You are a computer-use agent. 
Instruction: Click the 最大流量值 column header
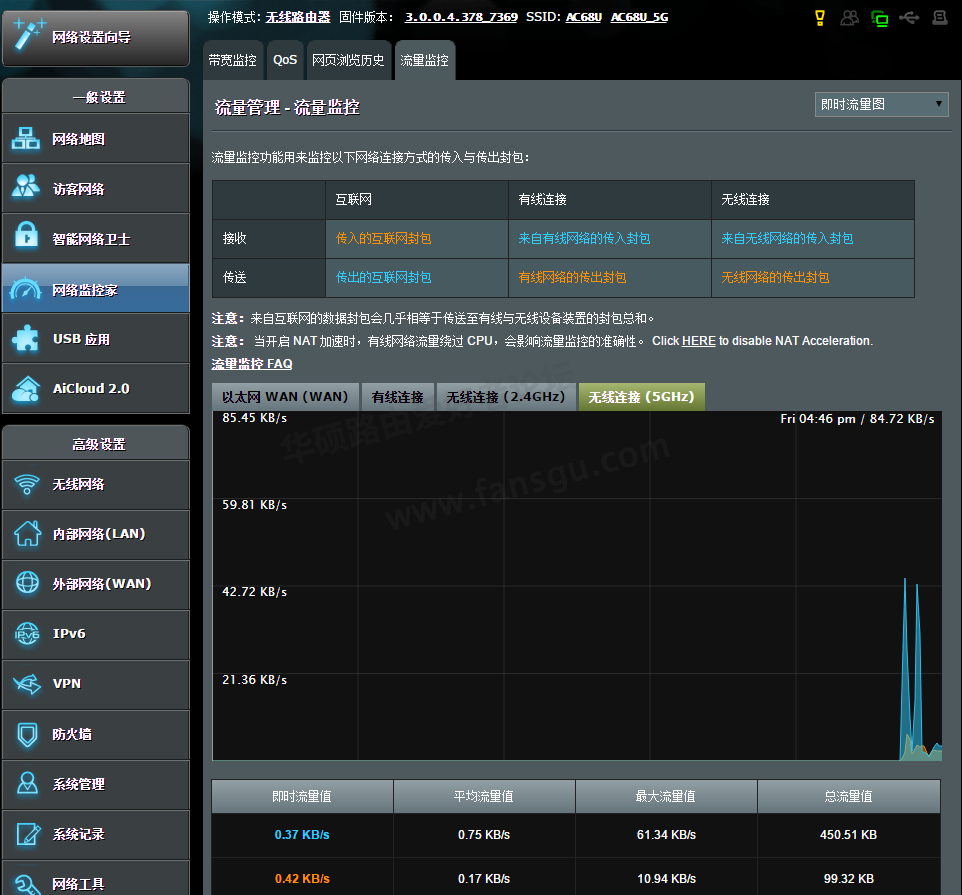click(x=666, y=796)
